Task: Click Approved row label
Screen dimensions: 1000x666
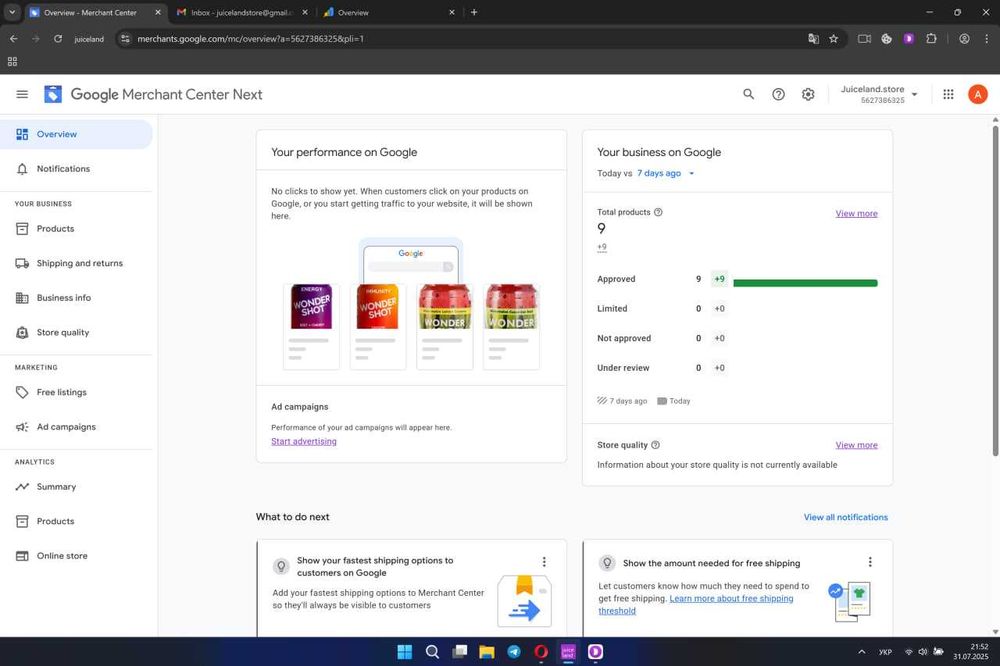Action: coord(616,279)
